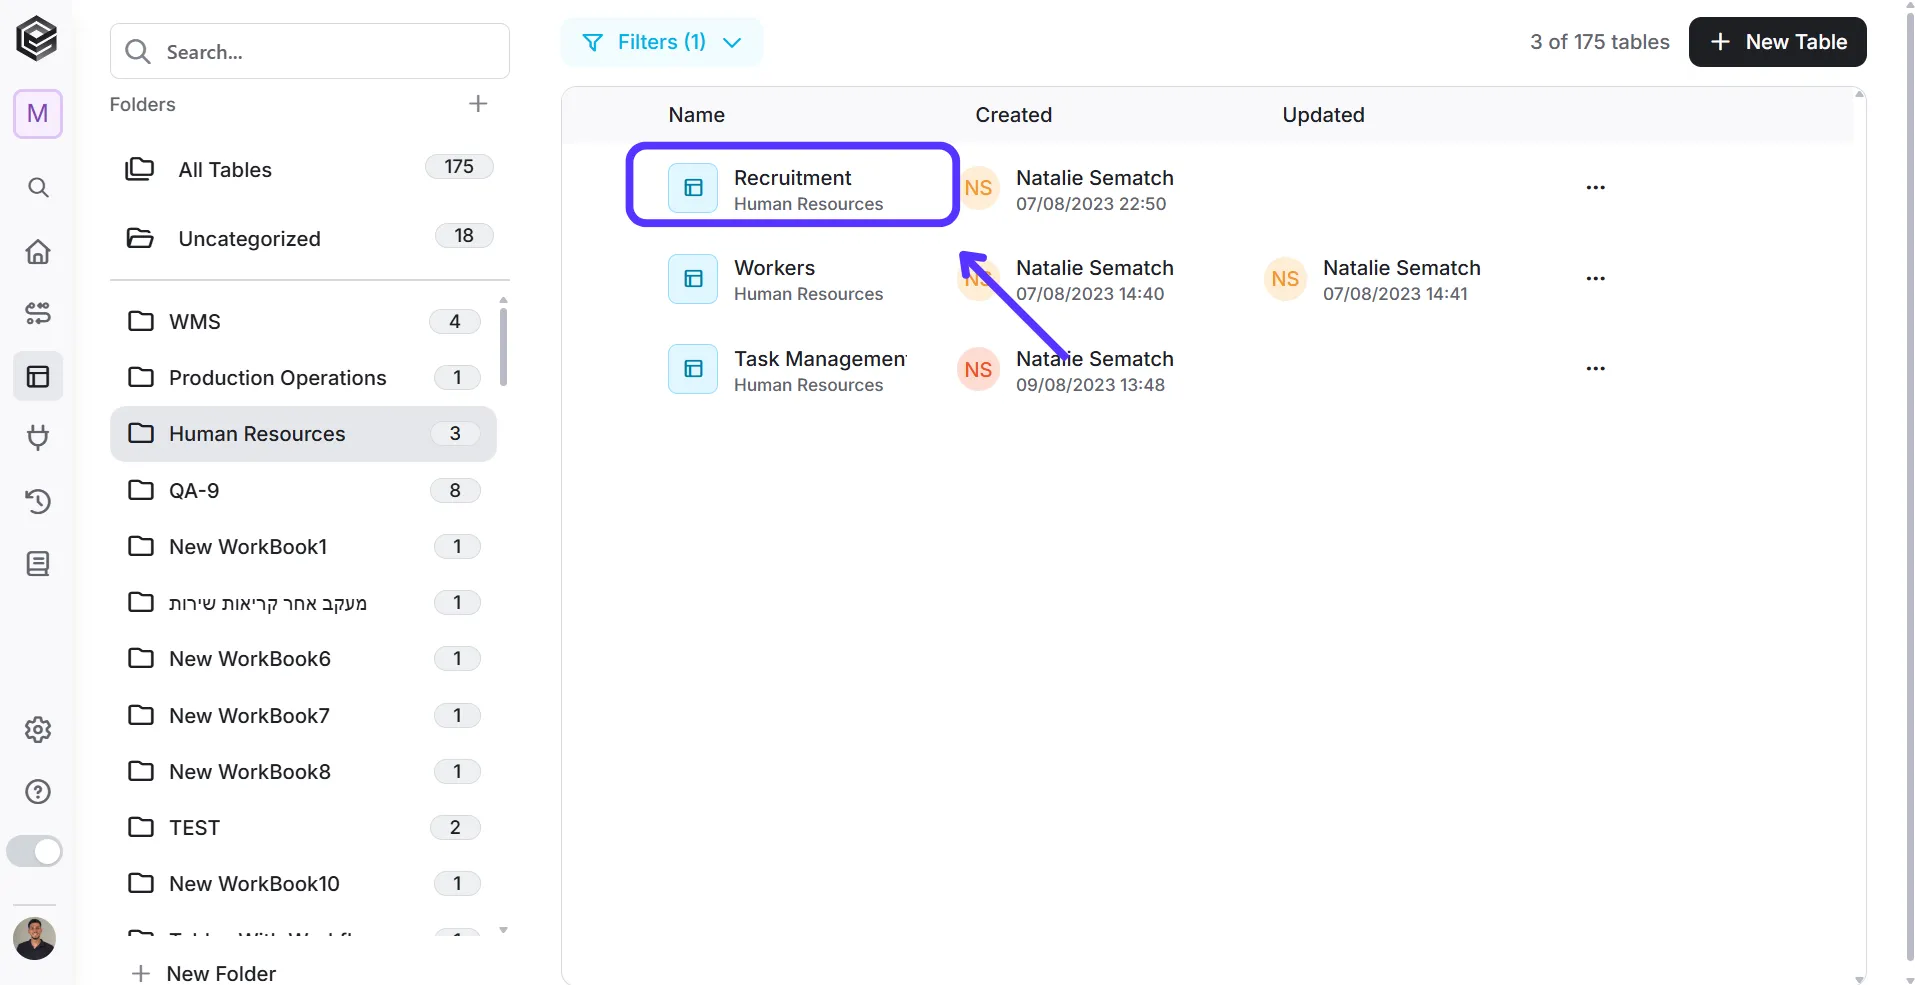Click inside the Search input field
The width and height of the screenshot is (1915, 985).
[310, 52]
